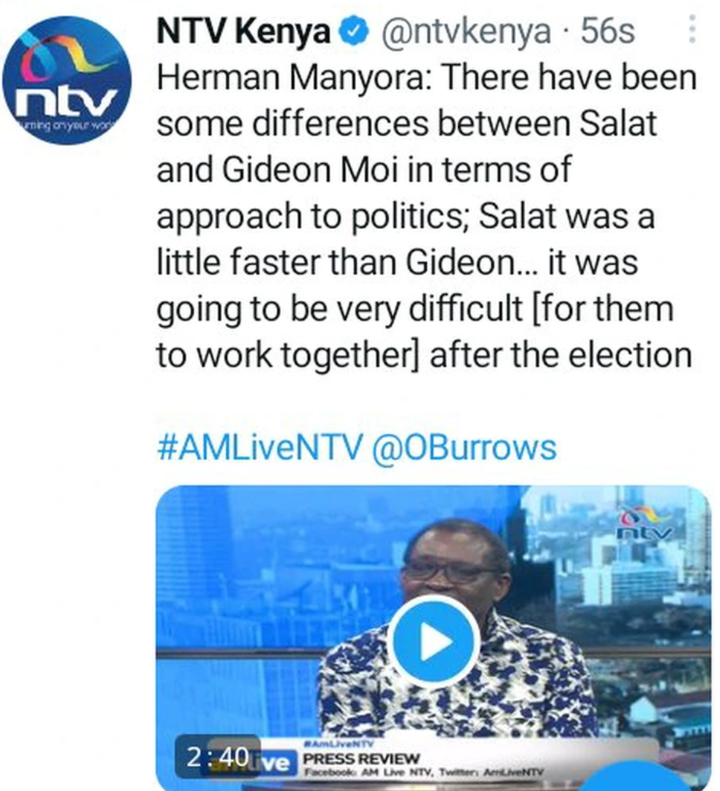Play the video with the play button
This screenshot has height=791, width=720.
point(436,642)
